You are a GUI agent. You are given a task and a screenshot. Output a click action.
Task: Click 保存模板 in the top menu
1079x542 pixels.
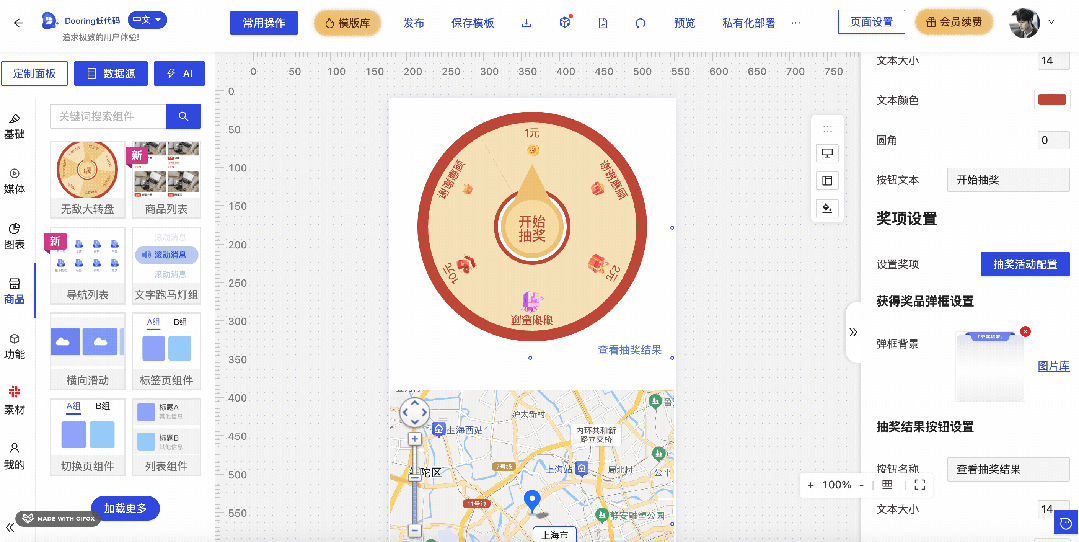click(473, 23)
